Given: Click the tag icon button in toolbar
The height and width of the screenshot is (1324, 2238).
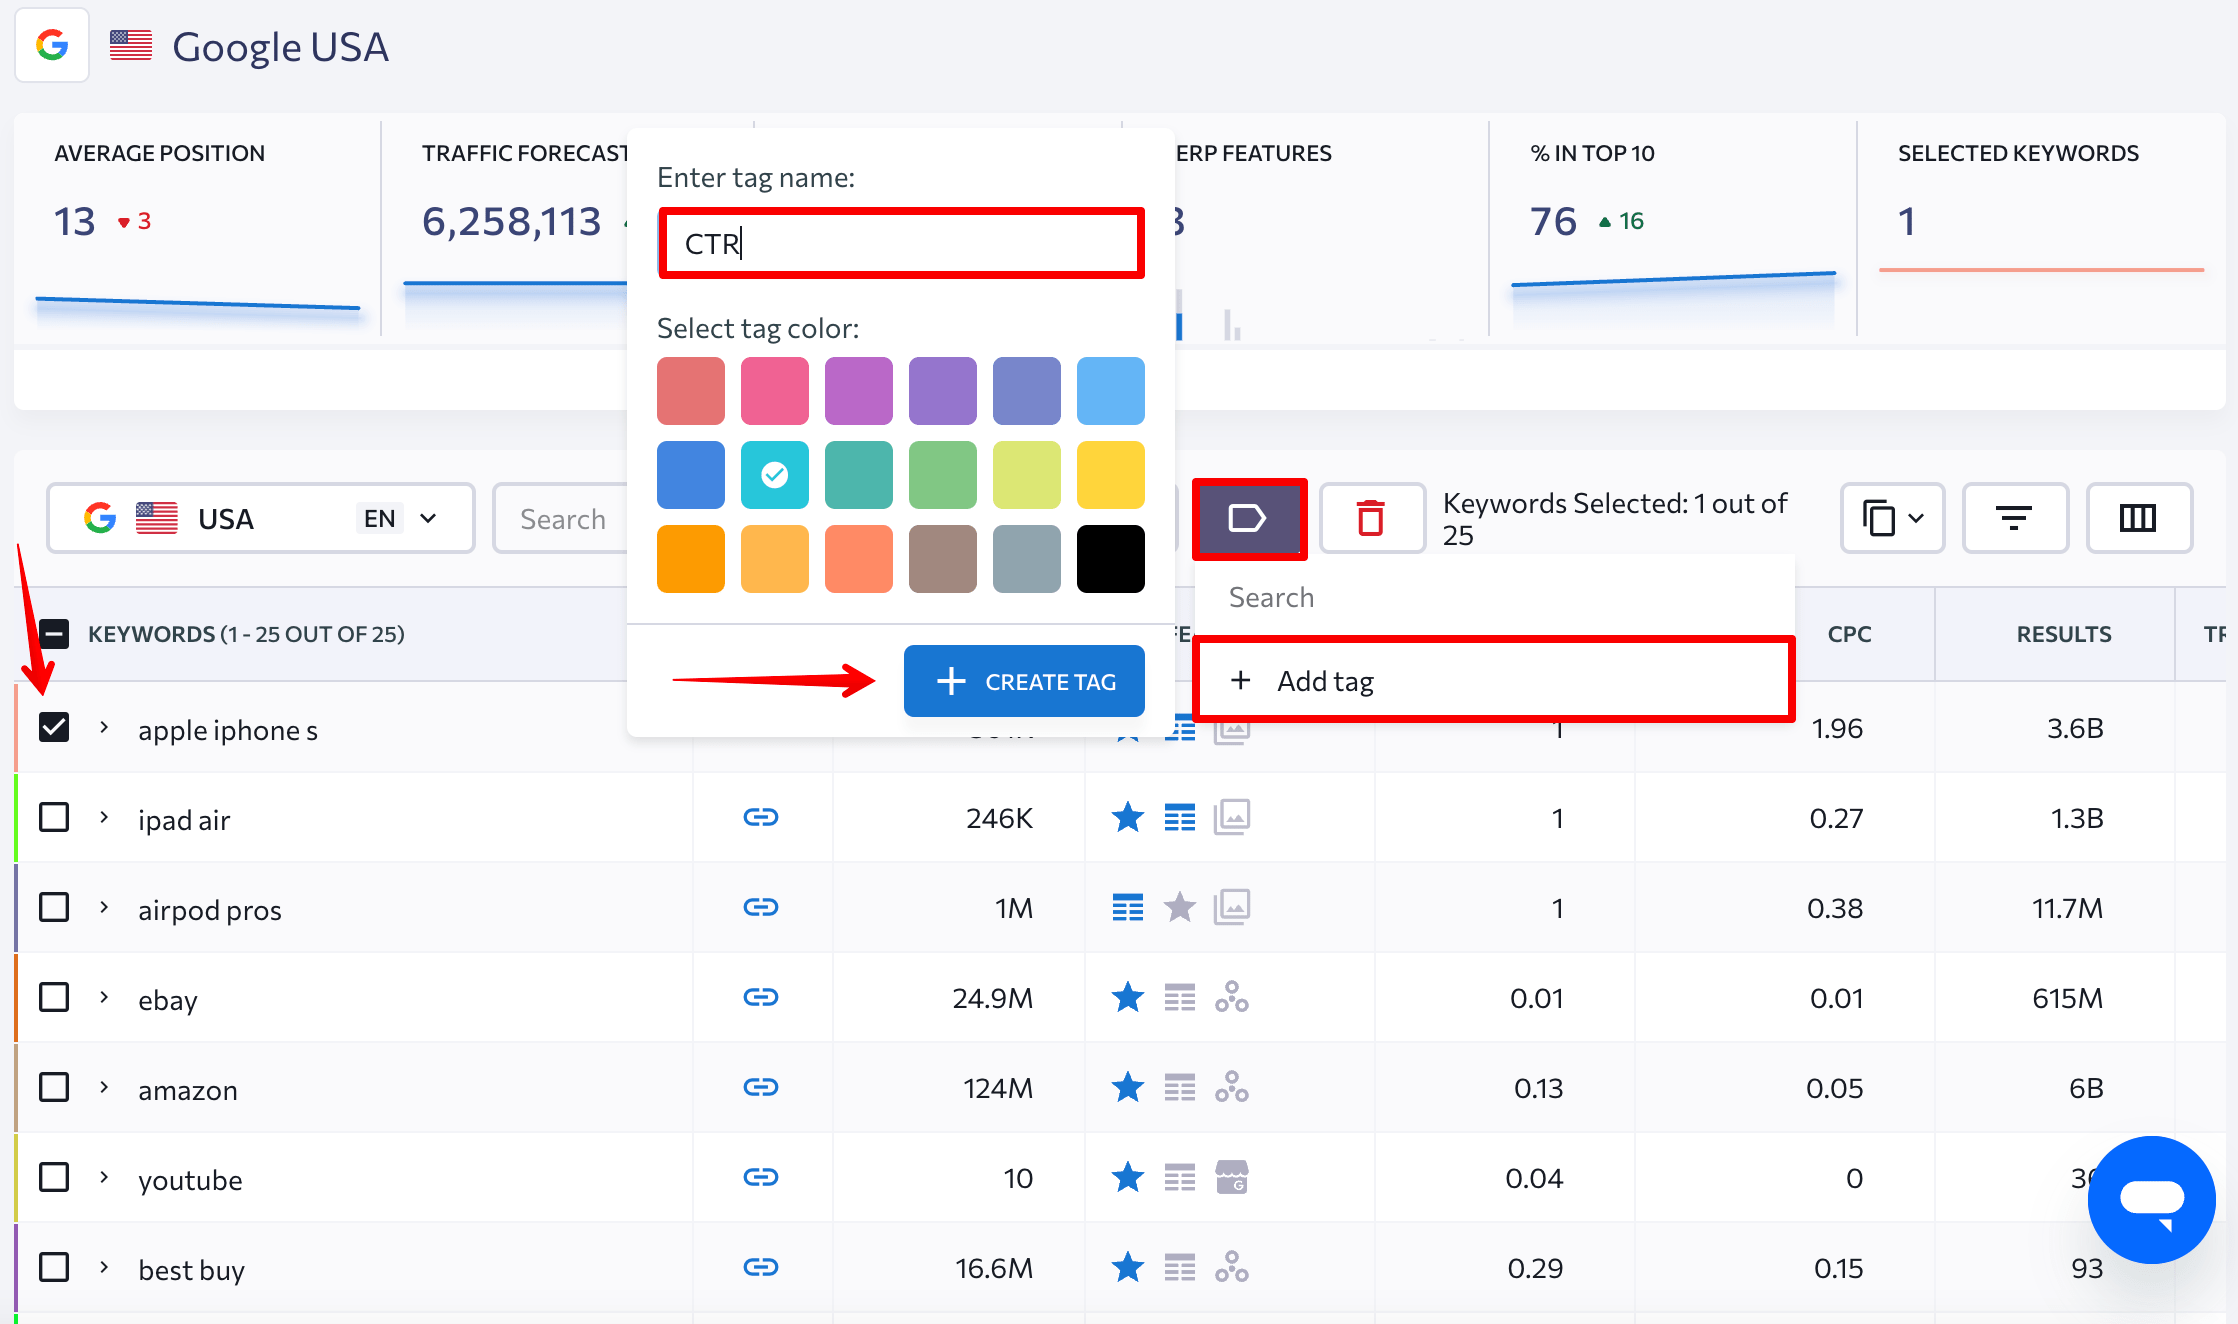Looking at the screenshot, I should [1248, 518].
